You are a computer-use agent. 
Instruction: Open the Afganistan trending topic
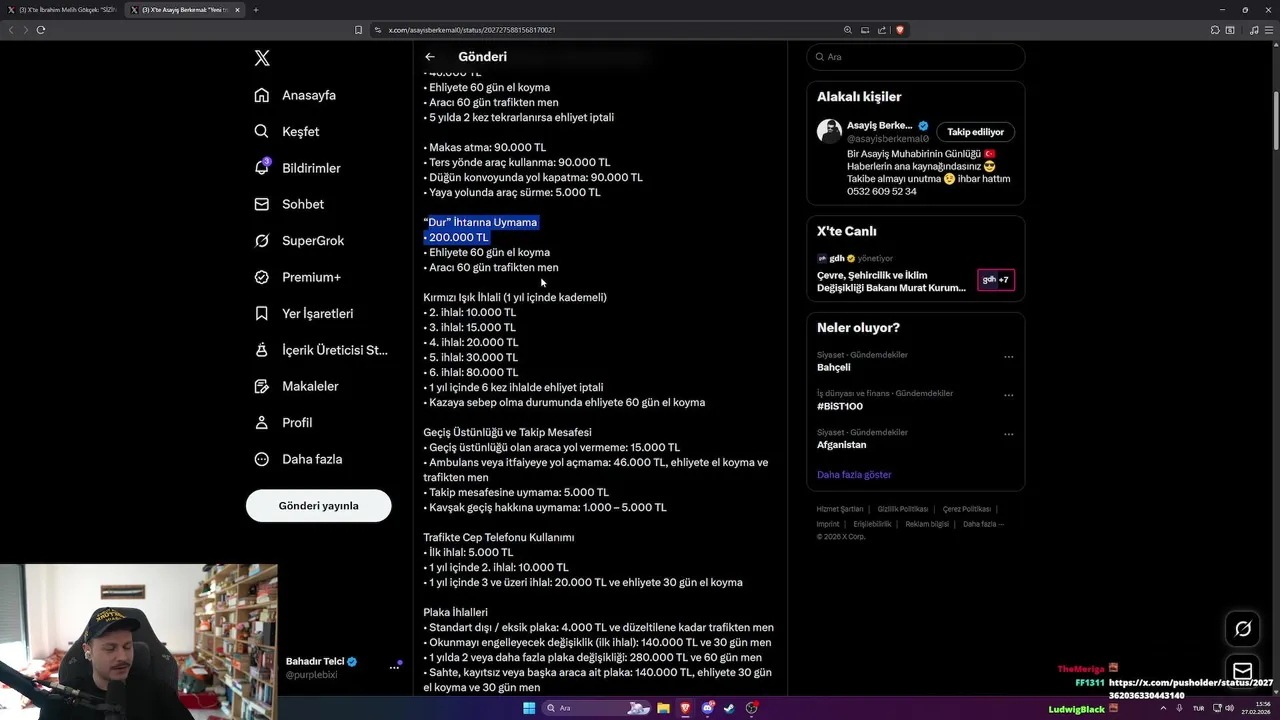coord(842,444)
